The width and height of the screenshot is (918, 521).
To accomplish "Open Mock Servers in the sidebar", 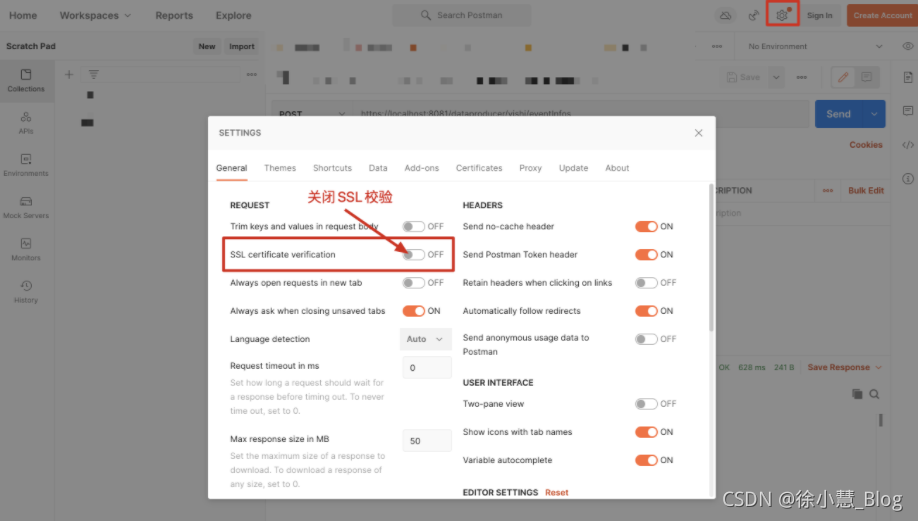I will (26, 207).
